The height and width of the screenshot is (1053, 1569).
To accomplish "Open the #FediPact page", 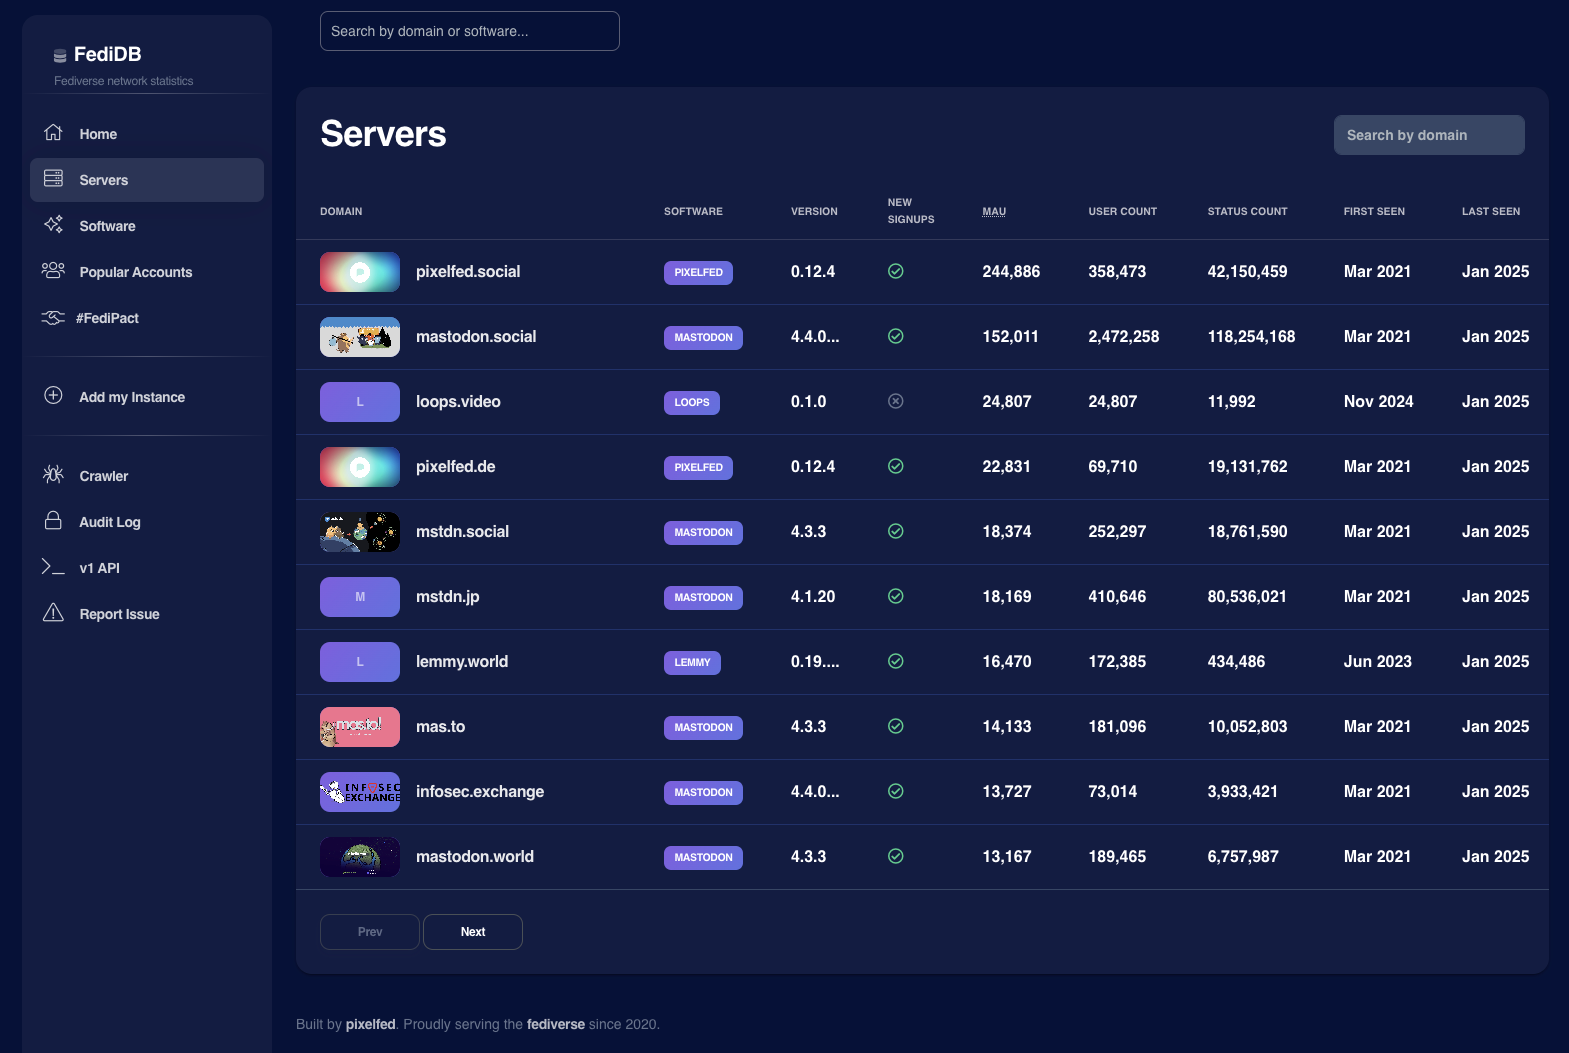I will click(147, 318).
